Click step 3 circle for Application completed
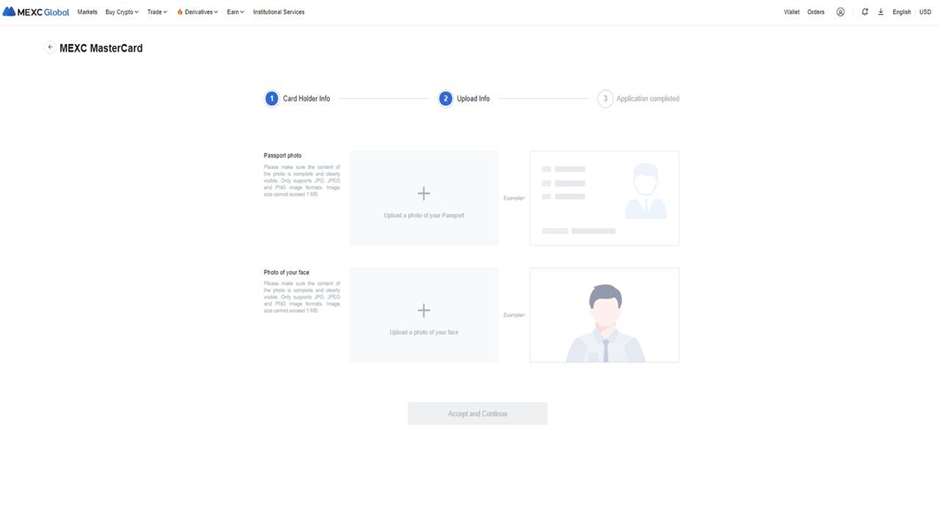 605,98
